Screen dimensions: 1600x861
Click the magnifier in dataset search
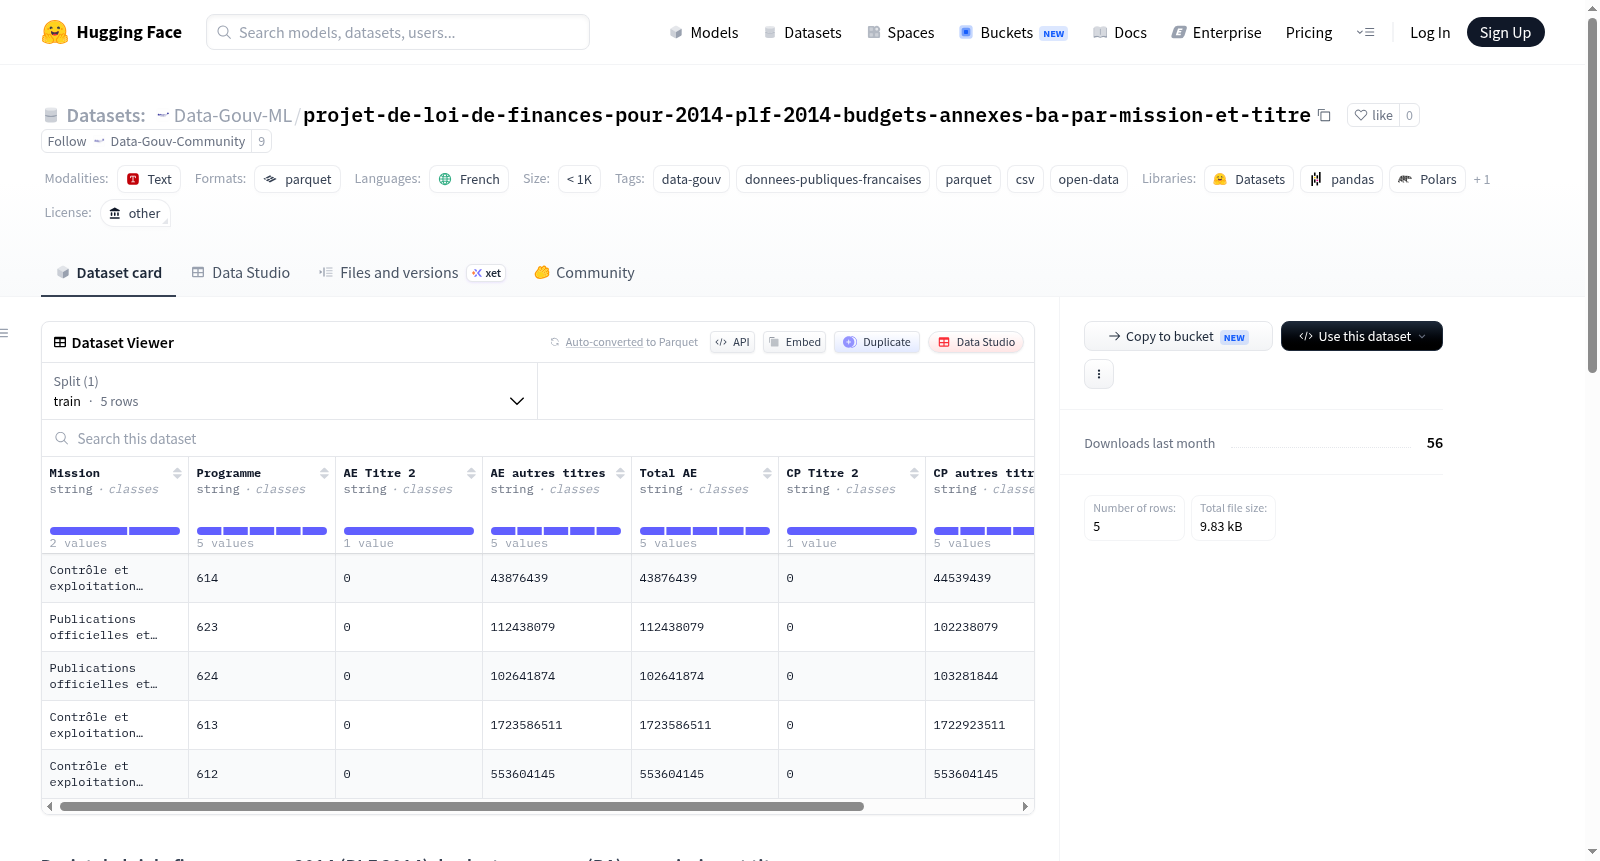pos(62,438)
